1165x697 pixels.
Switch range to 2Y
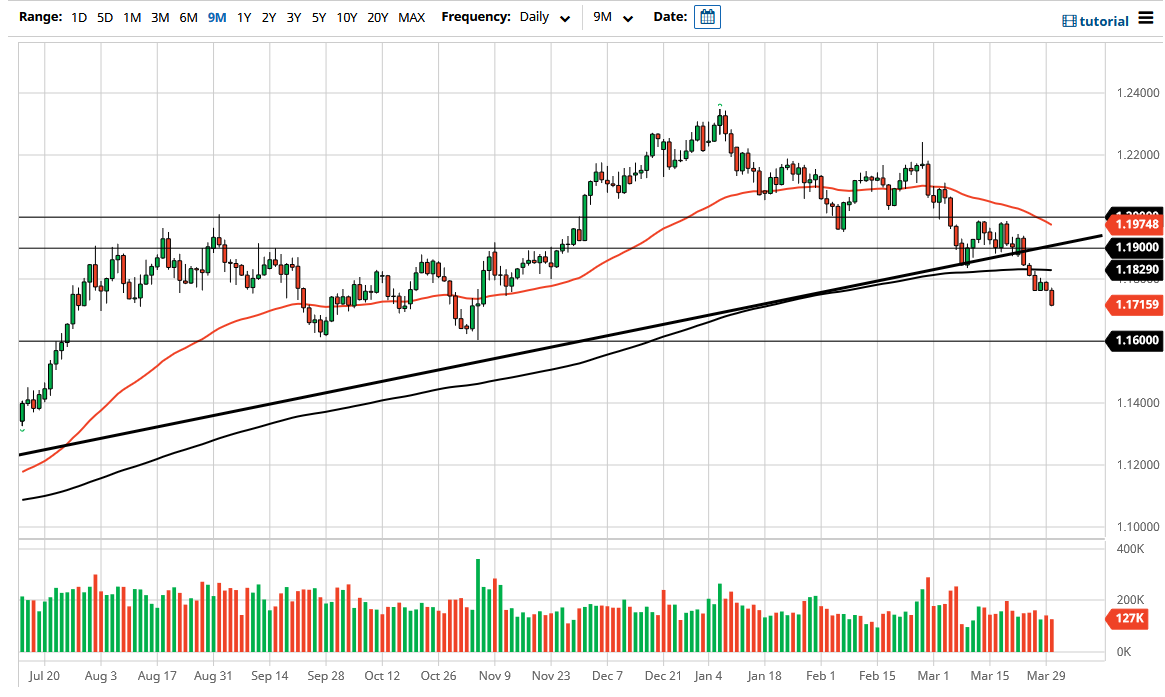pos(269,17)
